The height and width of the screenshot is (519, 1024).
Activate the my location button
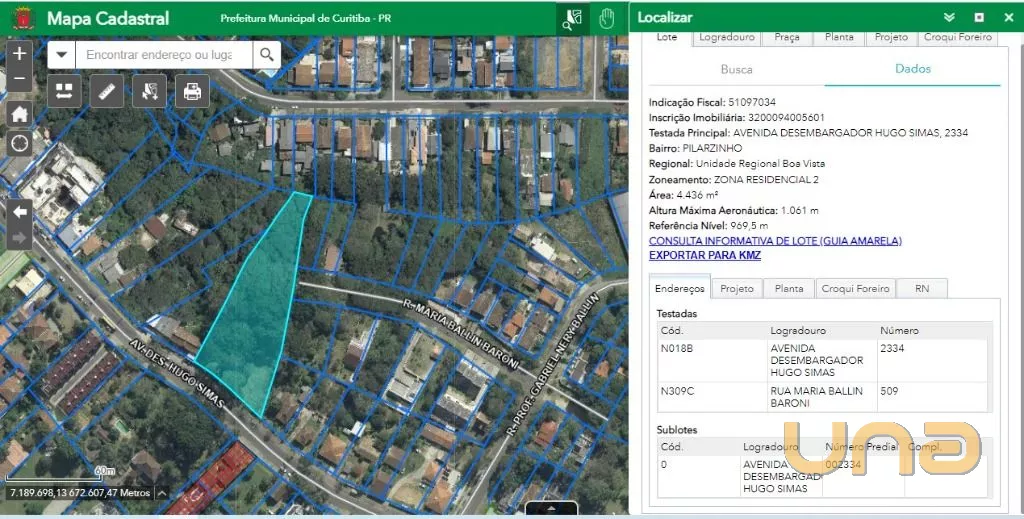[19, 143]
